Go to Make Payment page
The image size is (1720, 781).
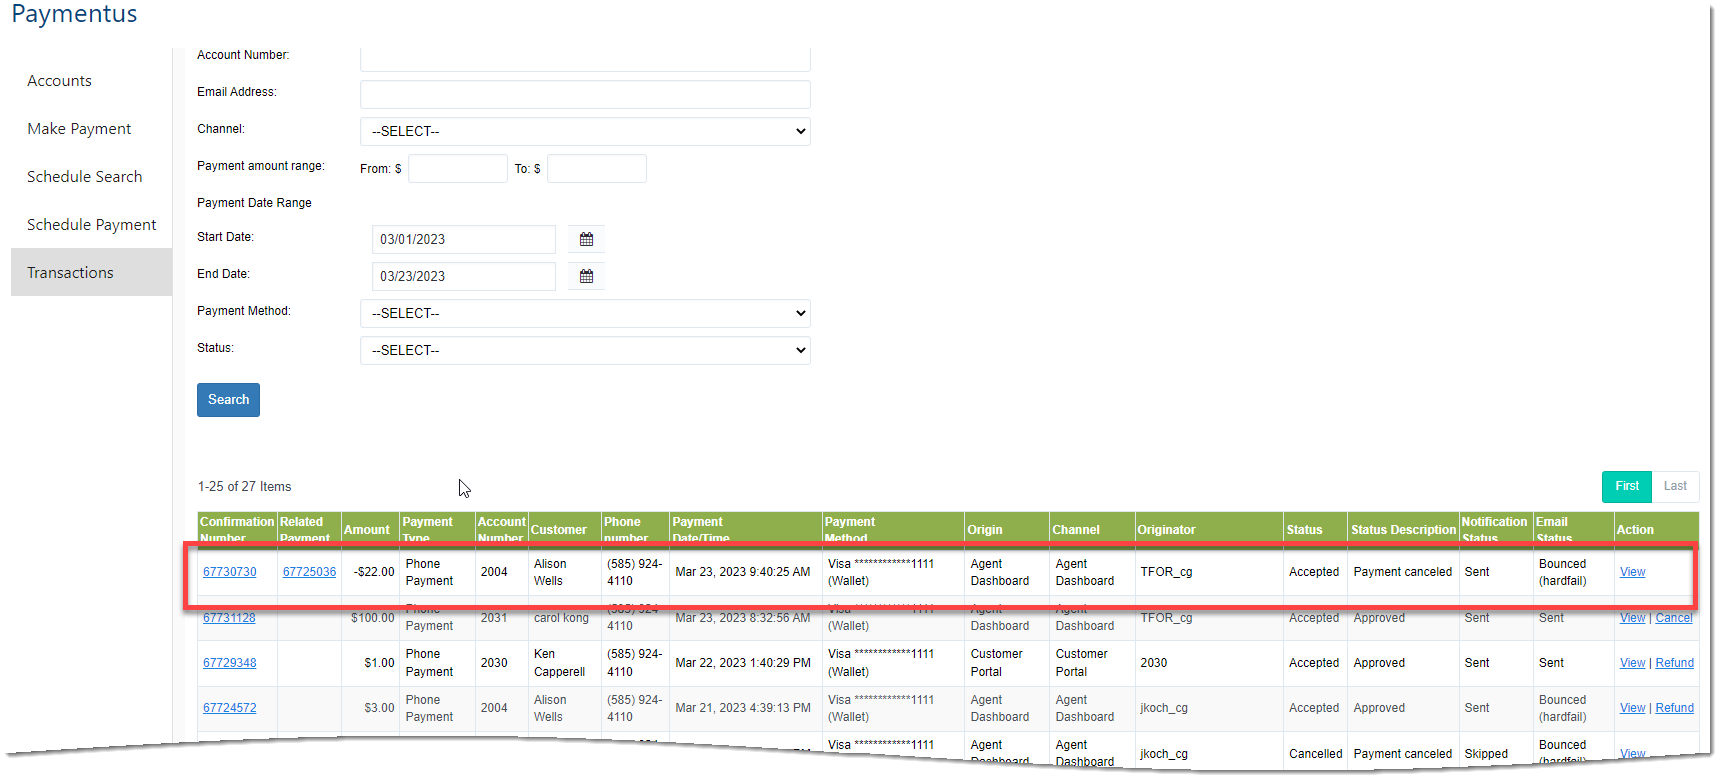point(79,129)
